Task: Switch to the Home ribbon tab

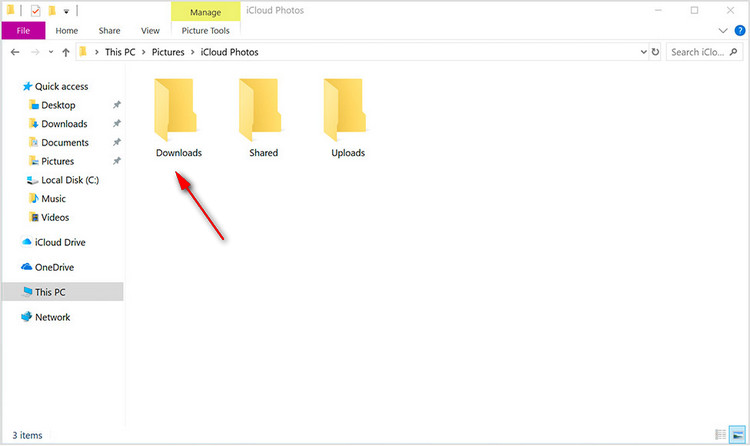Action: click(66, 31)
